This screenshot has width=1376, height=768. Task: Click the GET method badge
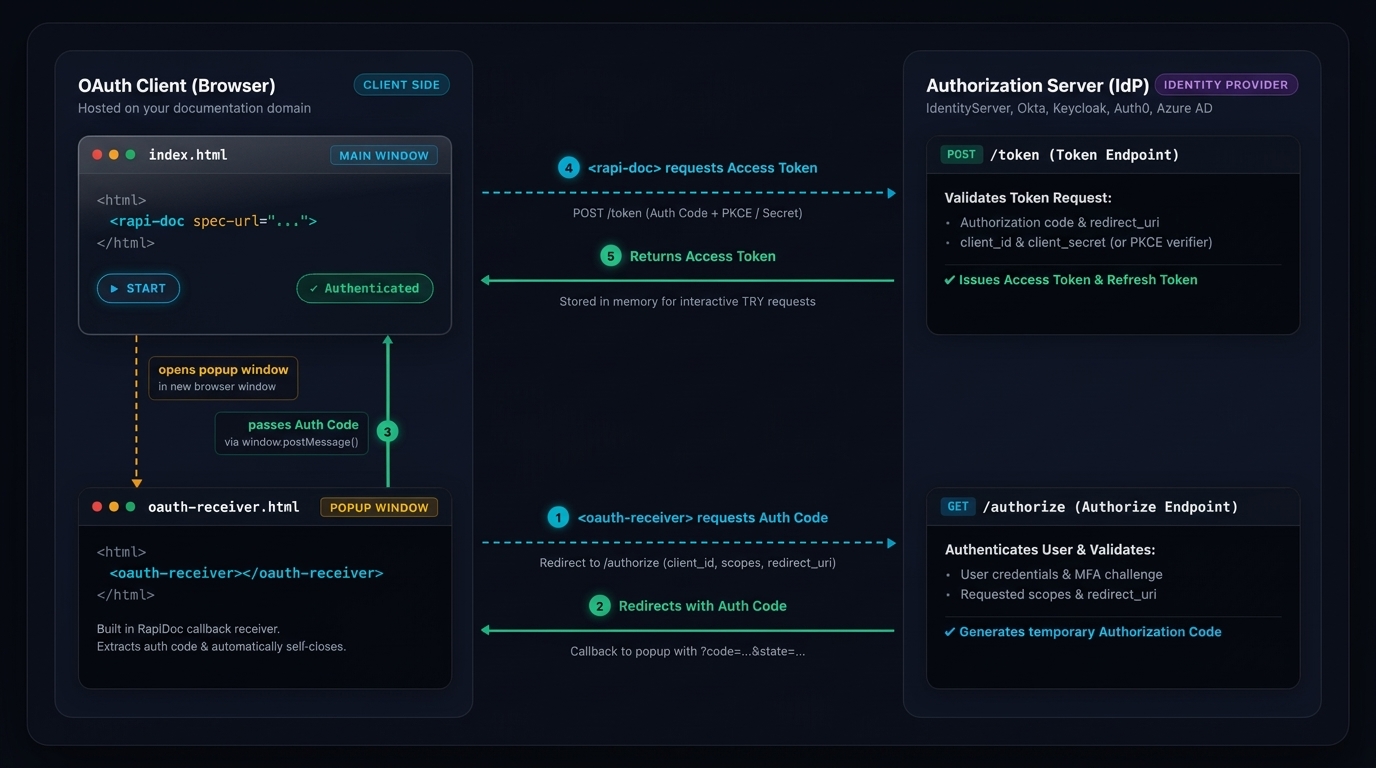pos(958,507)
